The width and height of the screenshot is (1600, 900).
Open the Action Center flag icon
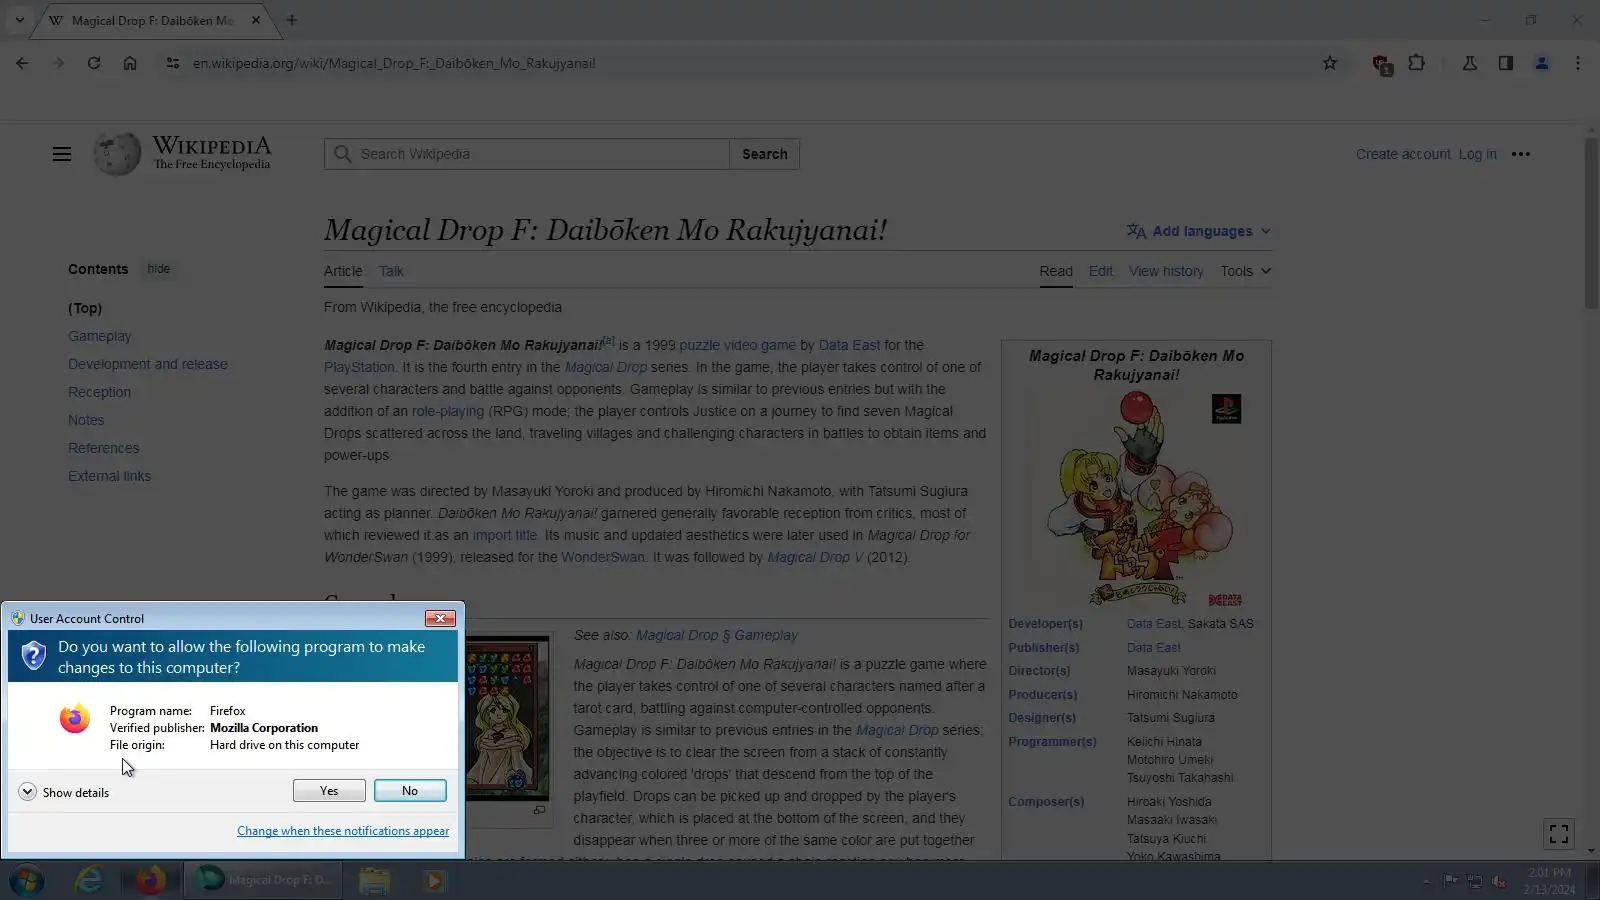pos(1450,881)
